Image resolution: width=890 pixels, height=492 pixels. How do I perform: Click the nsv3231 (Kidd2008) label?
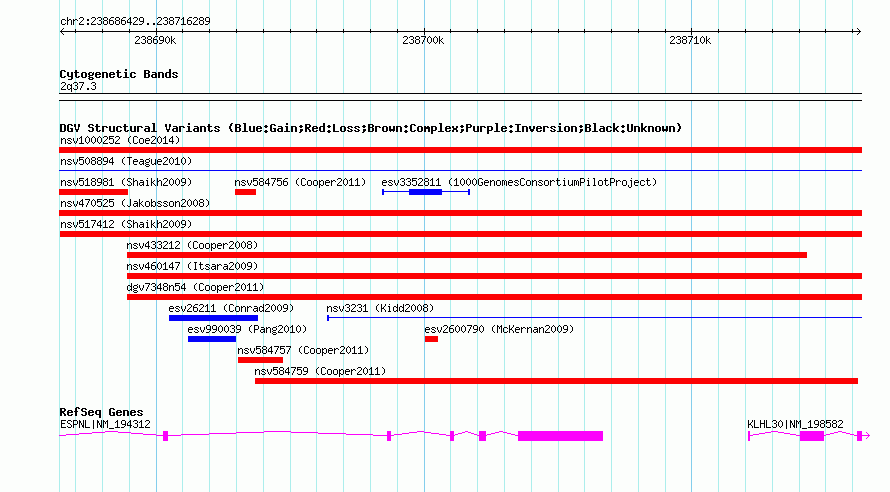(380, 308)
